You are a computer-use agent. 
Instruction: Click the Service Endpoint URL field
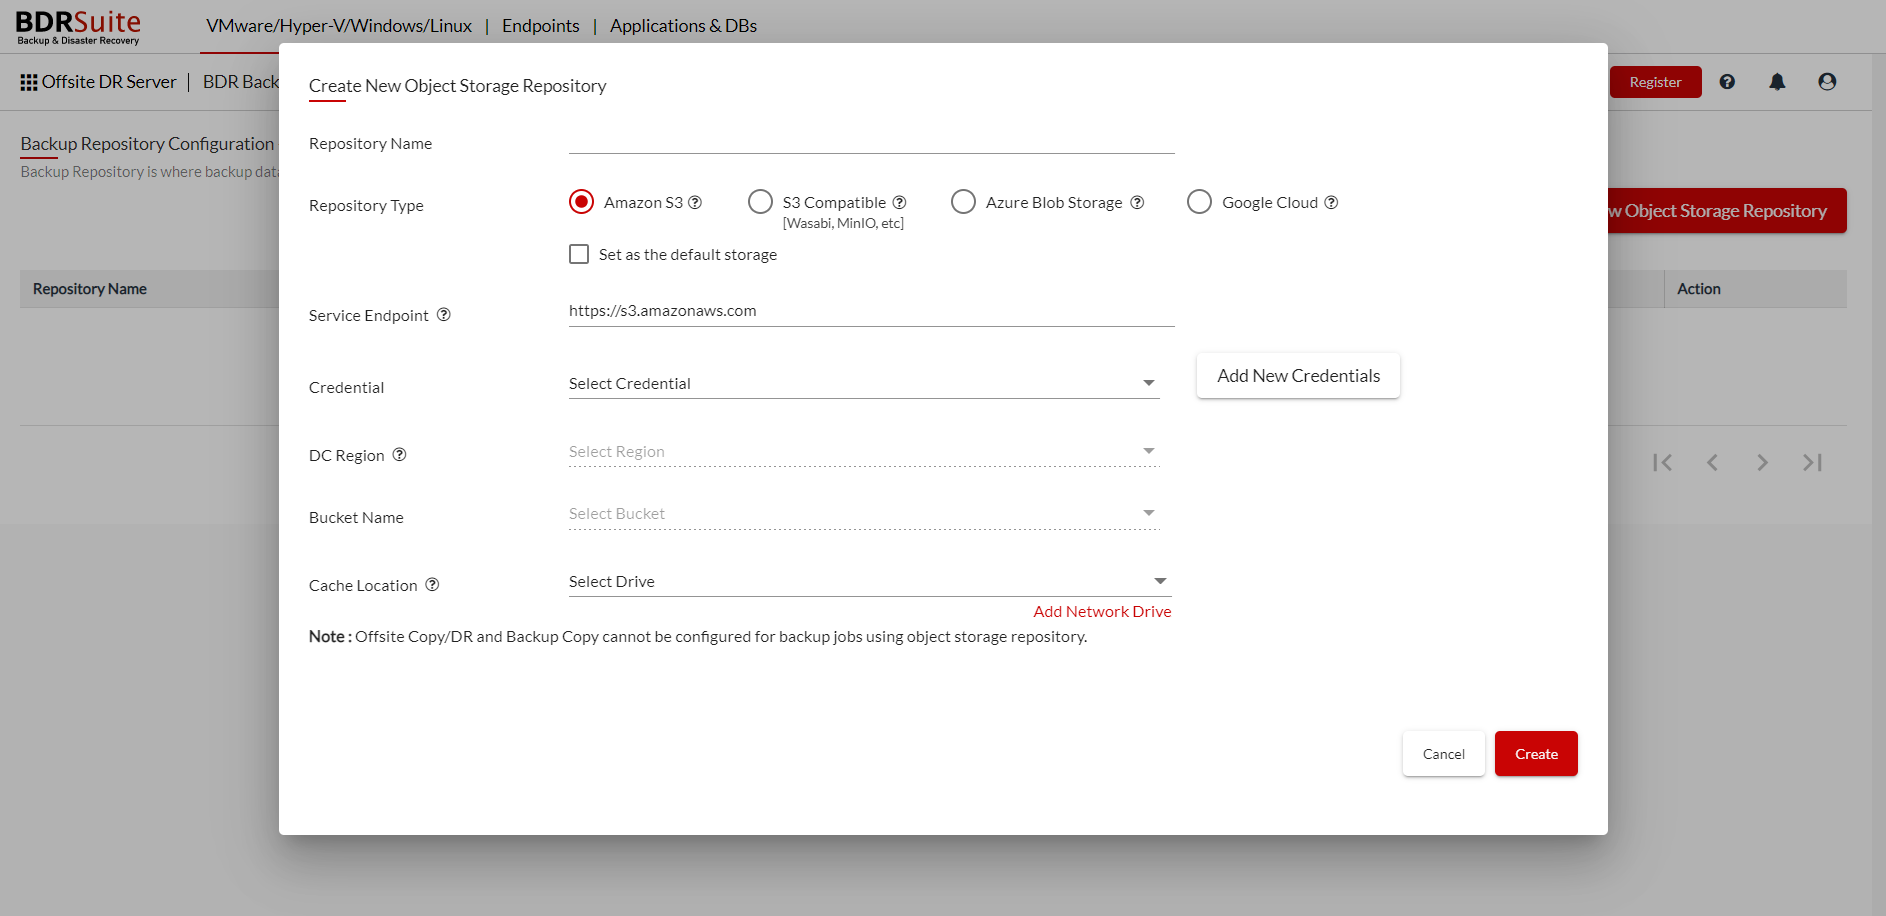[x=872, y=311]
